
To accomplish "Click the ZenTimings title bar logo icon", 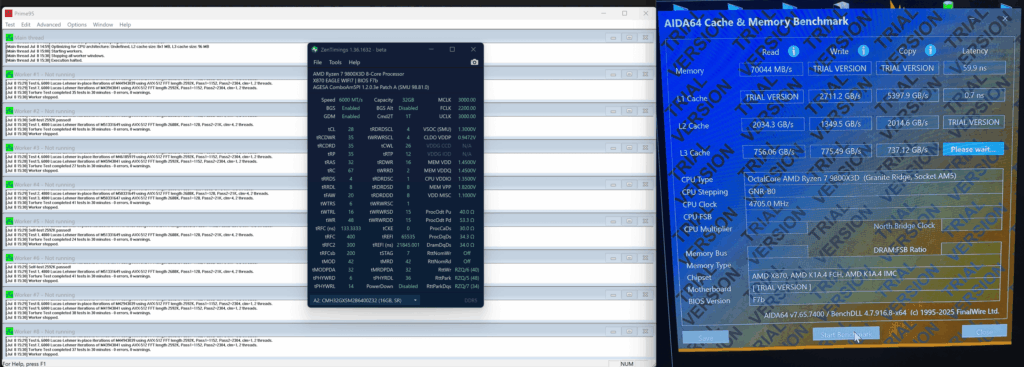I will coord(315,50).
